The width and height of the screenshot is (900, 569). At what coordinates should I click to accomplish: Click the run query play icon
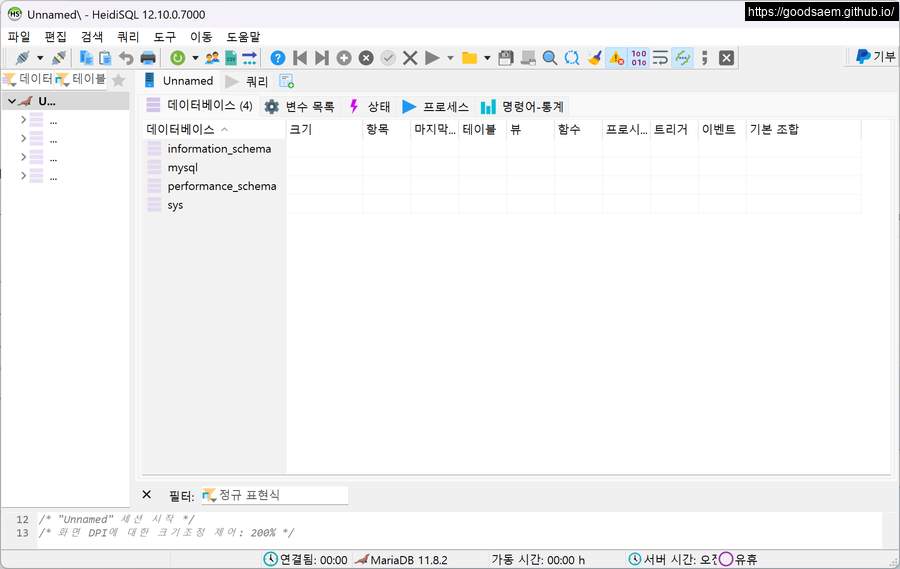(x=432, y=58)
